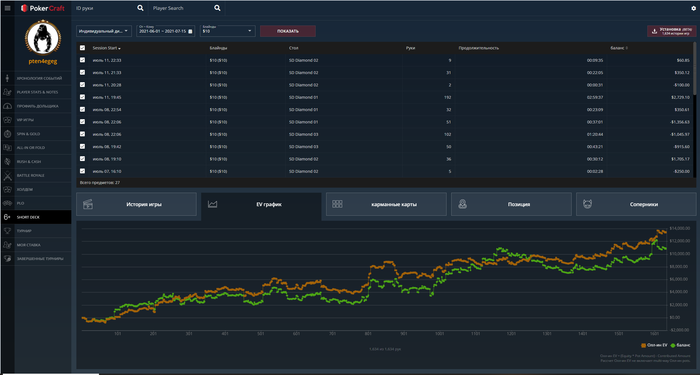This screenshot has width=700, height=375.
Task: Toggle the select-all checkbox in the table header
Action: coord(82,48)
